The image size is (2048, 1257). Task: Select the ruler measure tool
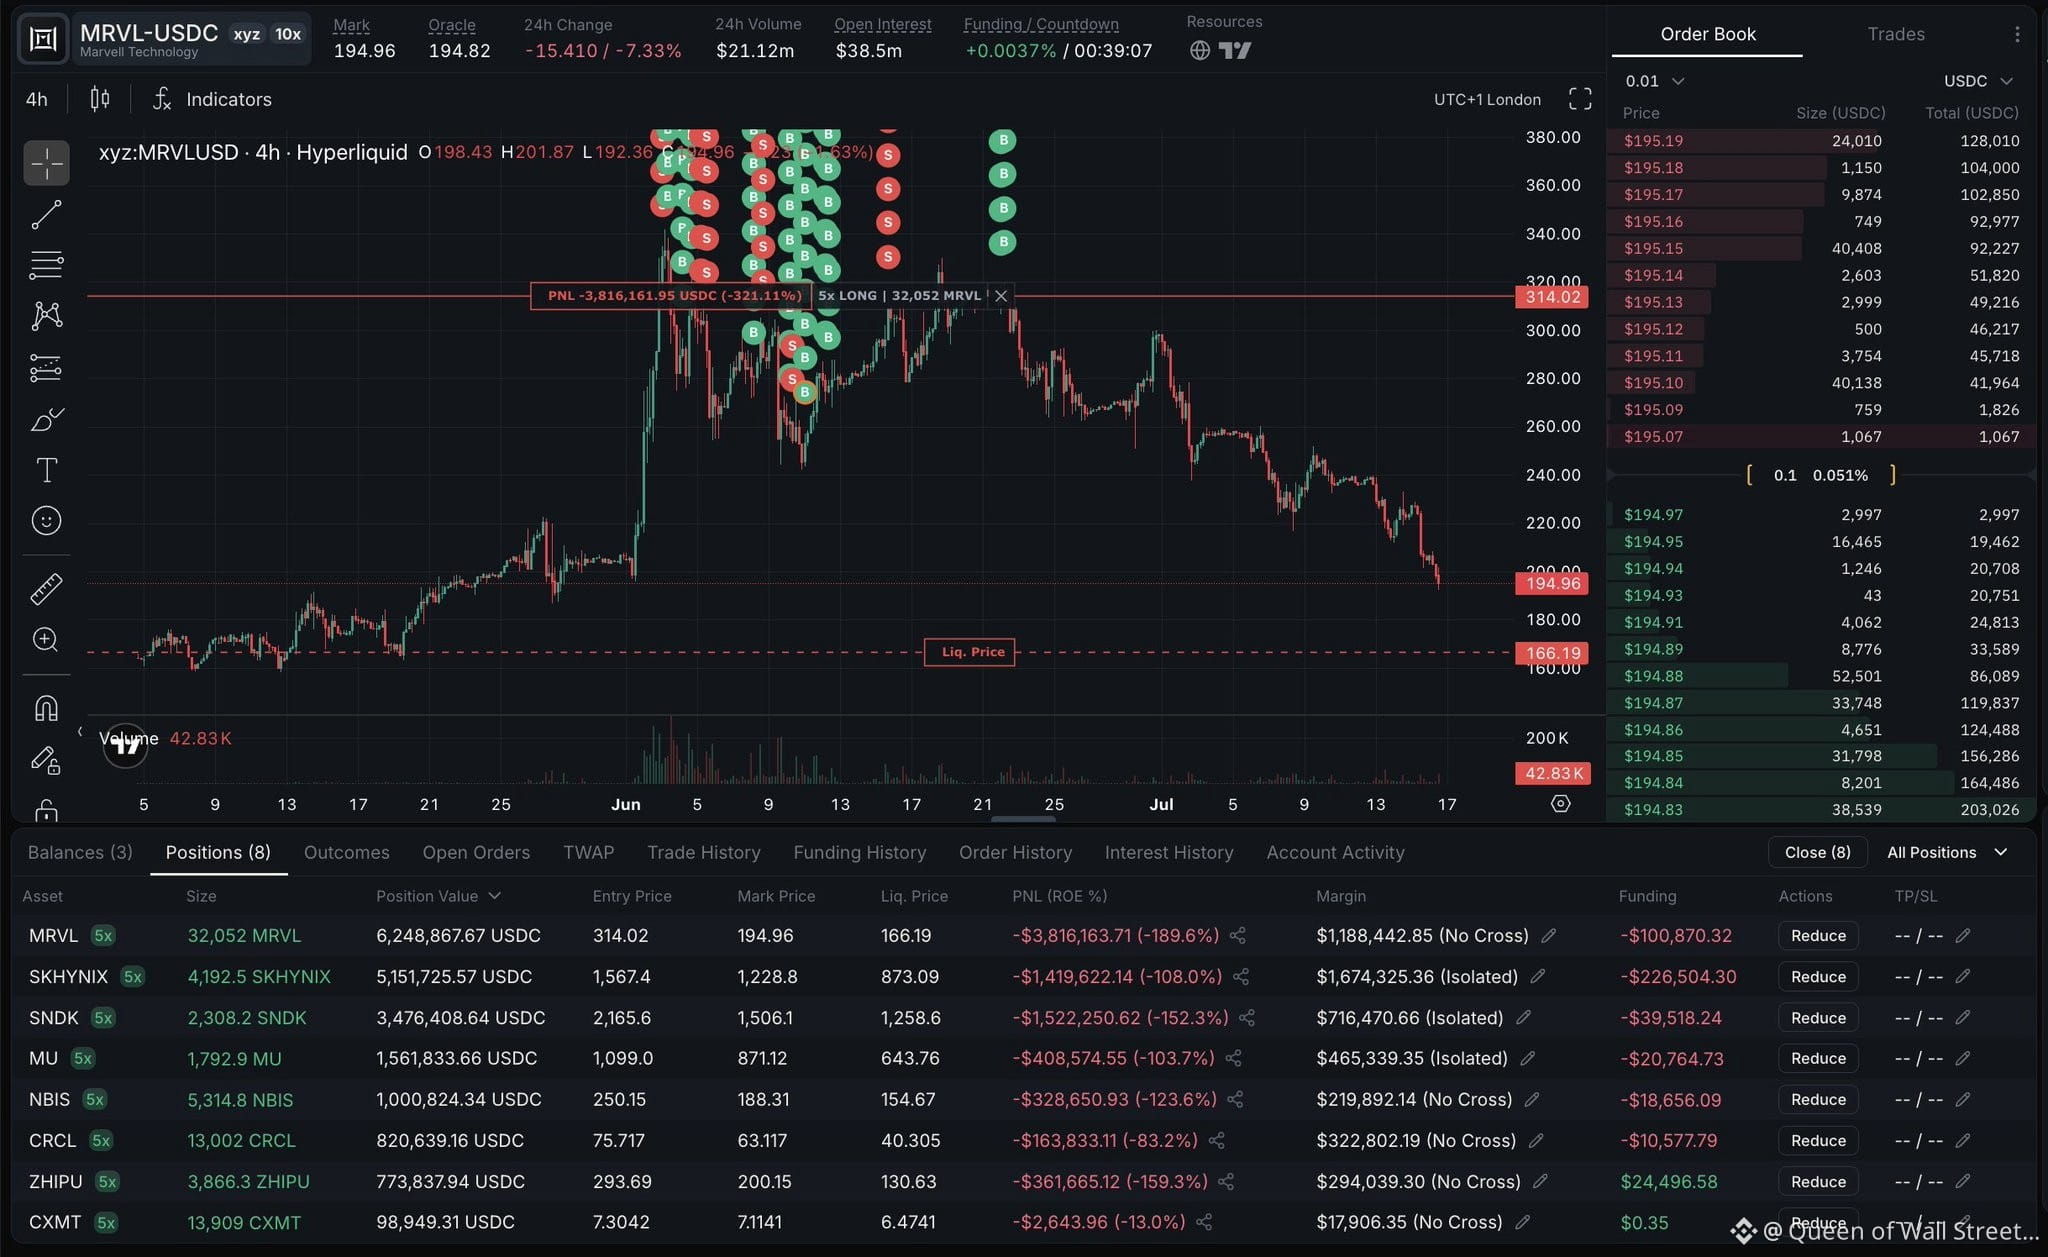pos(46,589)
